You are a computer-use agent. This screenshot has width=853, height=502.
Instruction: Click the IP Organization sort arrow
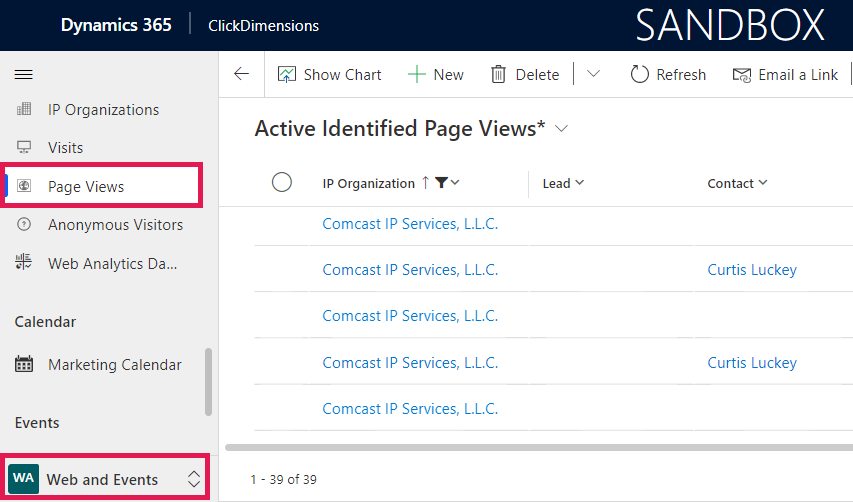click(x=425, y=183)
